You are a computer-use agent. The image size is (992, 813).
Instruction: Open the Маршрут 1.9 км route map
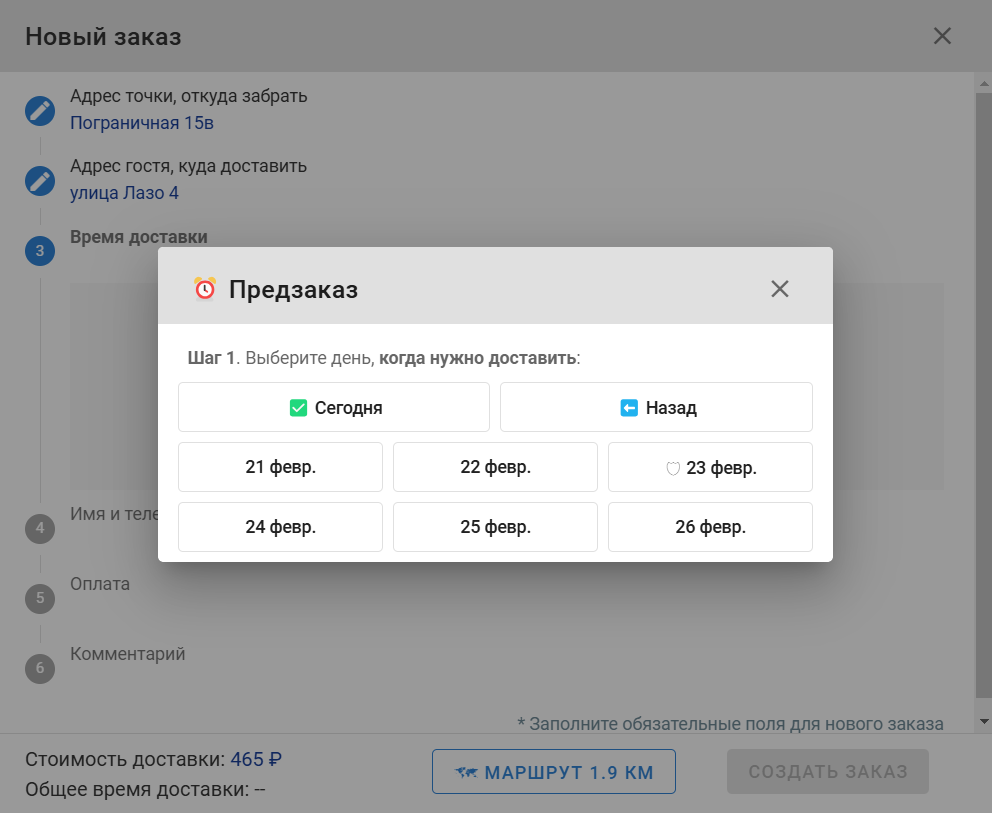(554, 772)
